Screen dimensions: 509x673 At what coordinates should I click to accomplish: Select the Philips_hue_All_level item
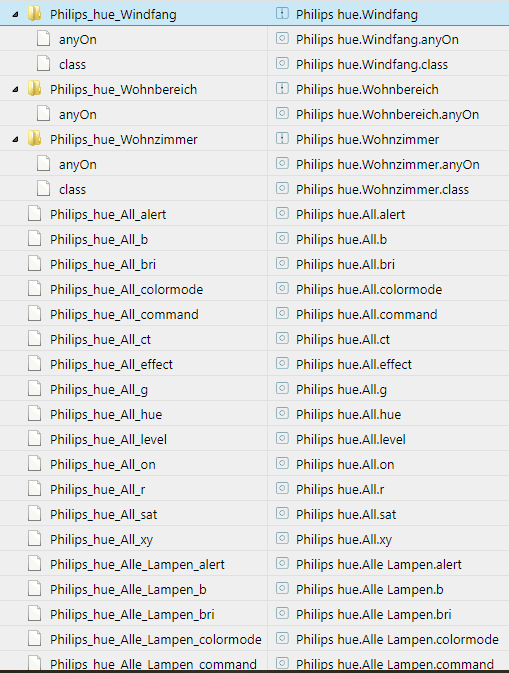click(x=109, y=440)
